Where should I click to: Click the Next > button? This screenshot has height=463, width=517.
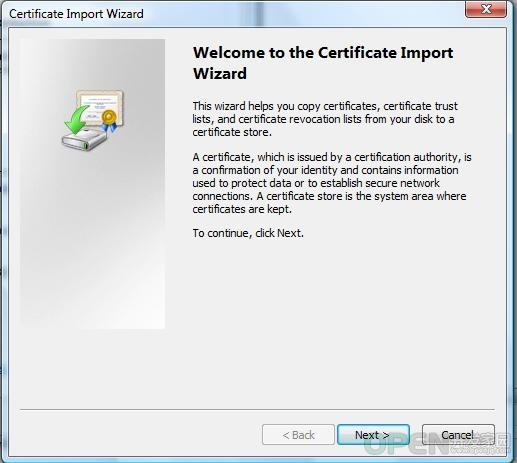pyautogui.click(x=373, y=435)
